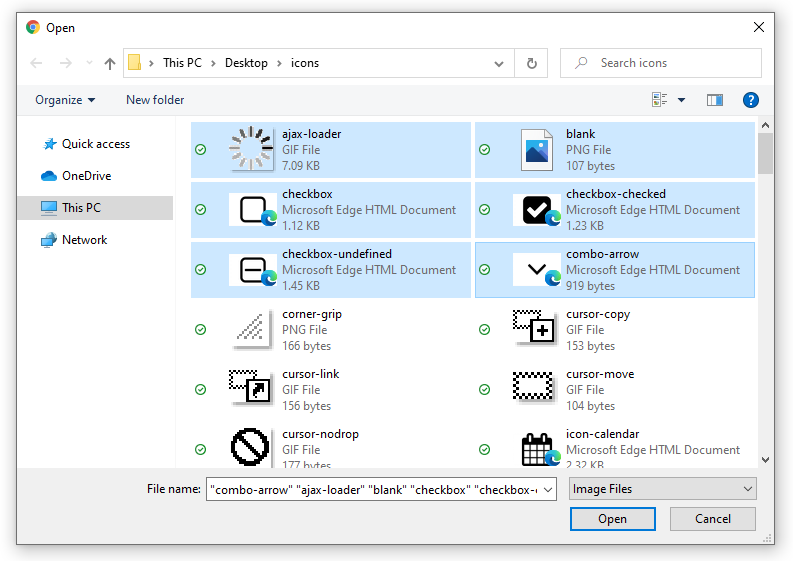Viewport: 793px width, 561px height.
Task: Click the sync status mark beside cursor-copy
Action: click(484, 330)
